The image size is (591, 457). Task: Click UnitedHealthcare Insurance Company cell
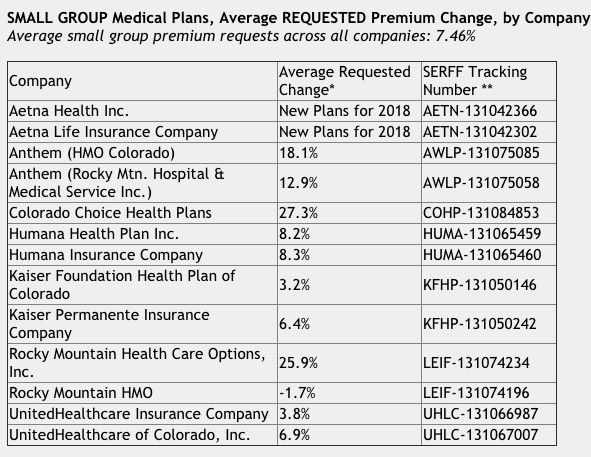[x=142, y=414]
